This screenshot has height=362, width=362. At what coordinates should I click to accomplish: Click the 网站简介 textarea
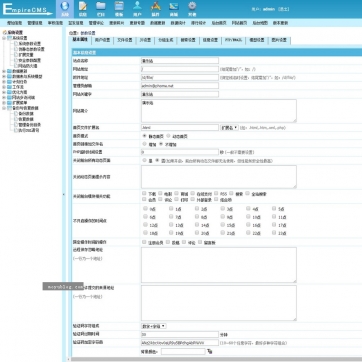tap(219, 111)
